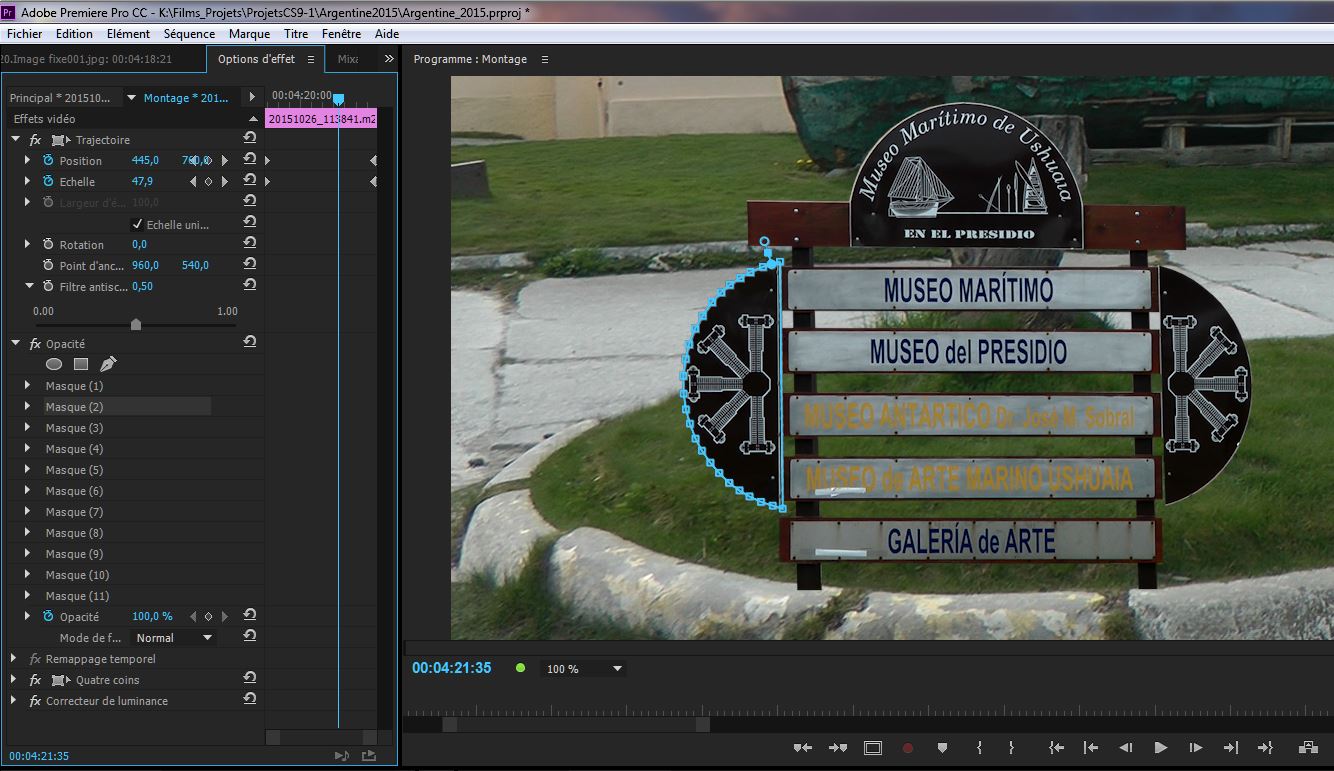The height and width of the screenshot is (771, 1334).
Task: Click the Mark Out brace icon
Action: tap(1011, 747)
